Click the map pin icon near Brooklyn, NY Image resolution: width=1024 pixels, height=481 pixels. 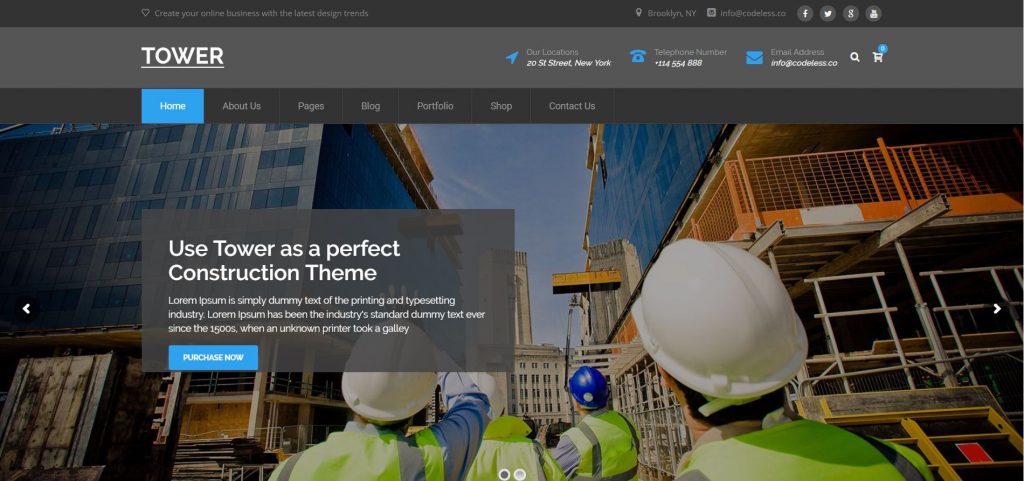(x=639, y=12)
